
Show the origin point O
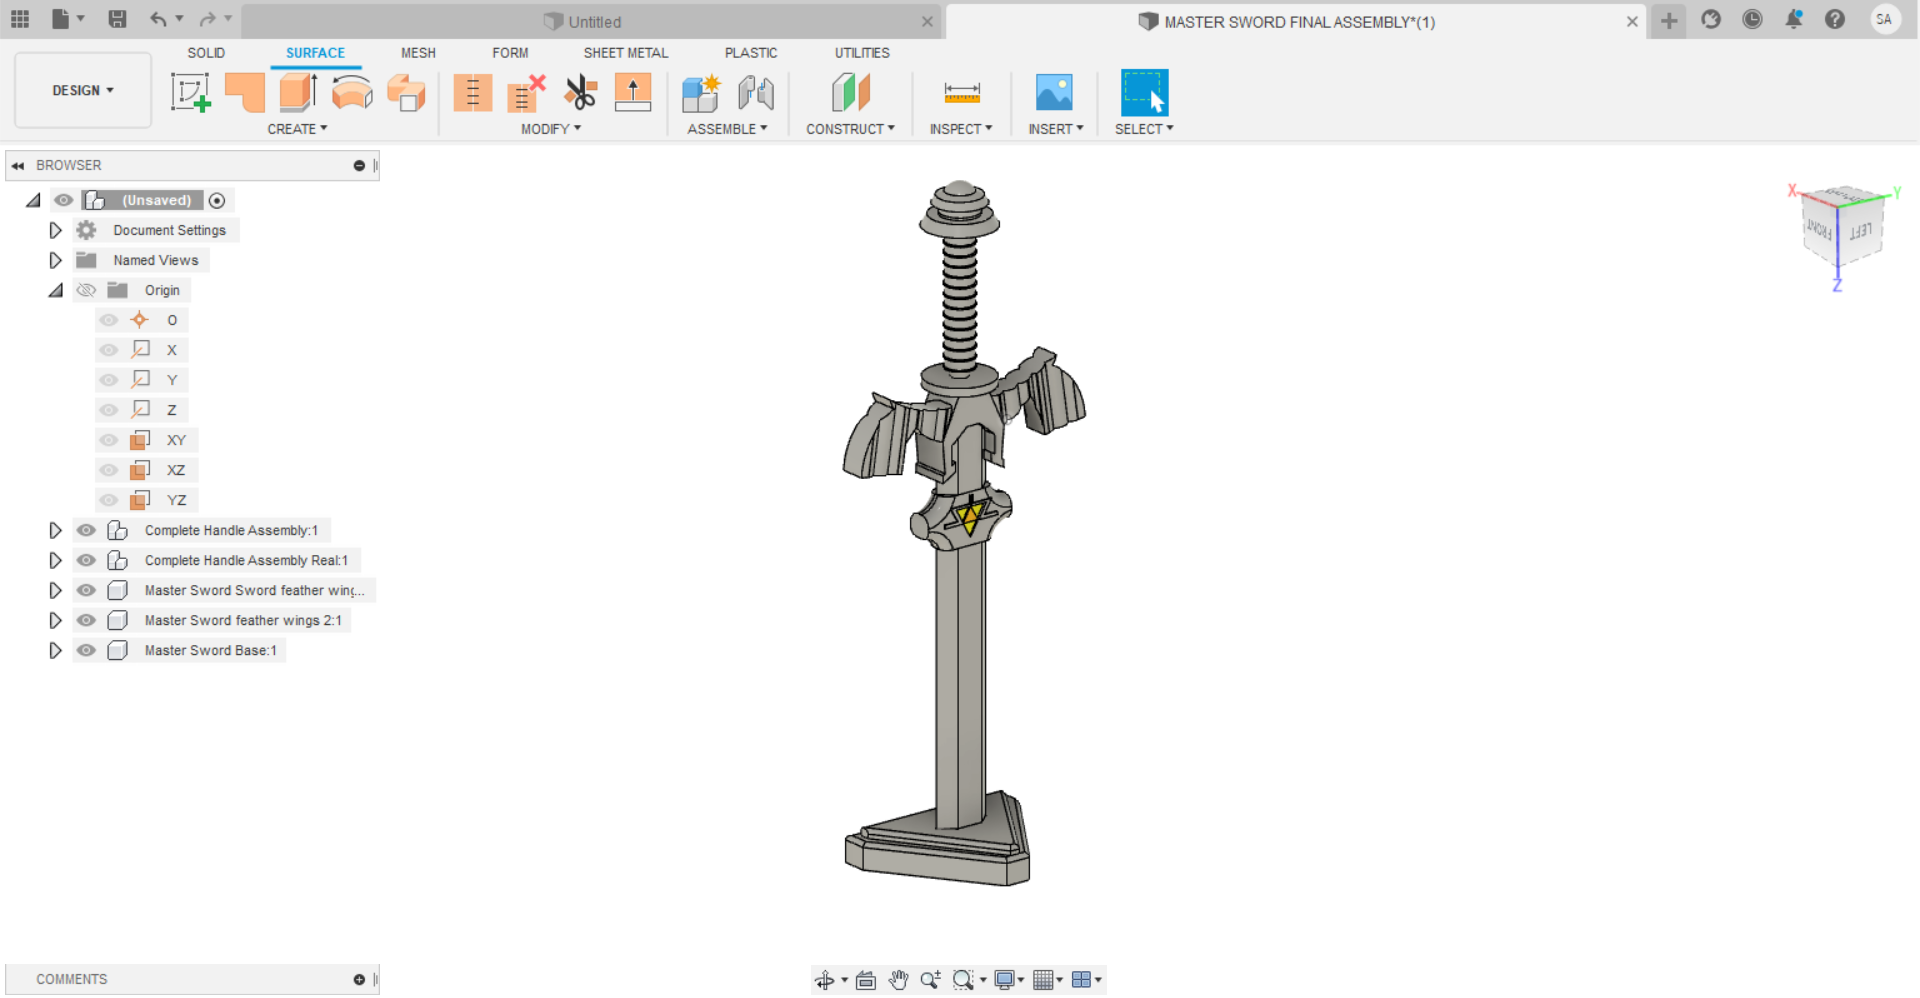click(109, 320)
